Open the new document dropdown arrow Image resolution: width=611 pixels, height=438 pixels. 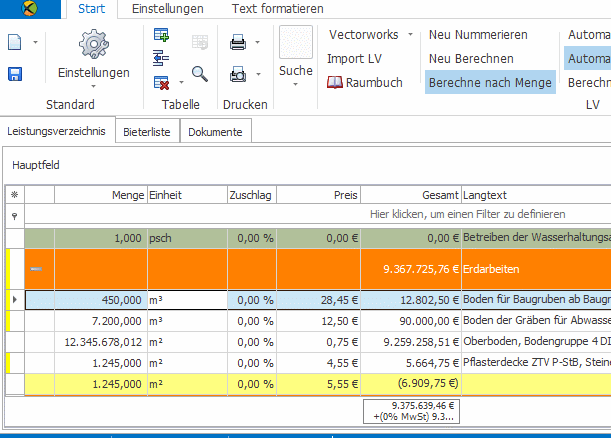[x=35, y=42]
